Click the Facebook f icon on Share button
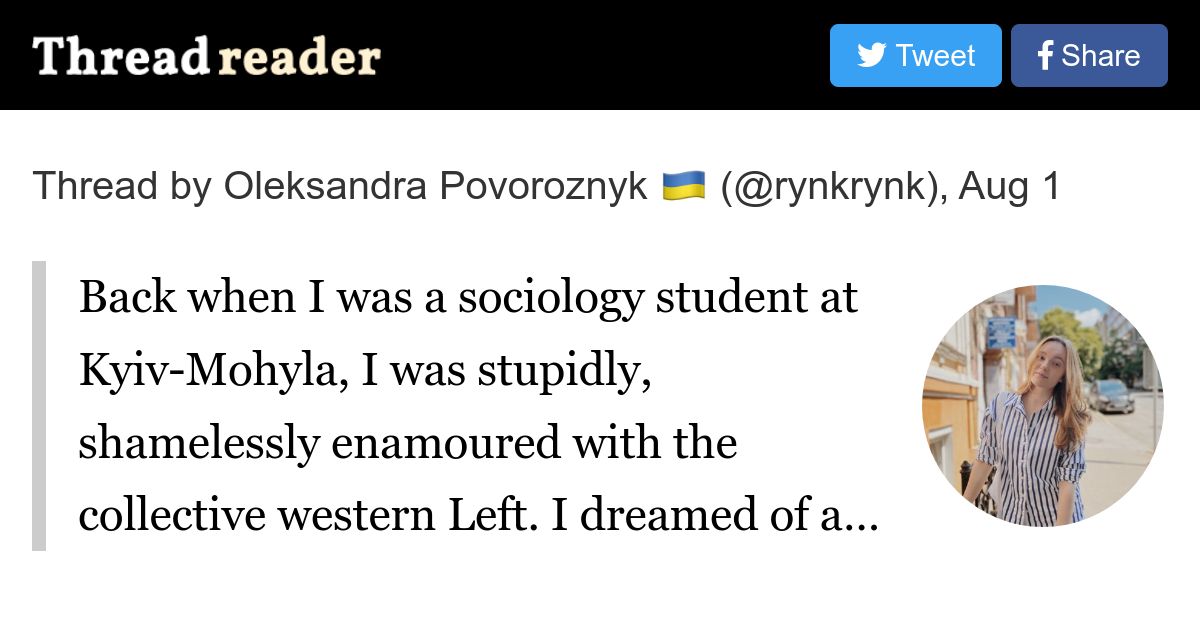 pos(1045,55)
